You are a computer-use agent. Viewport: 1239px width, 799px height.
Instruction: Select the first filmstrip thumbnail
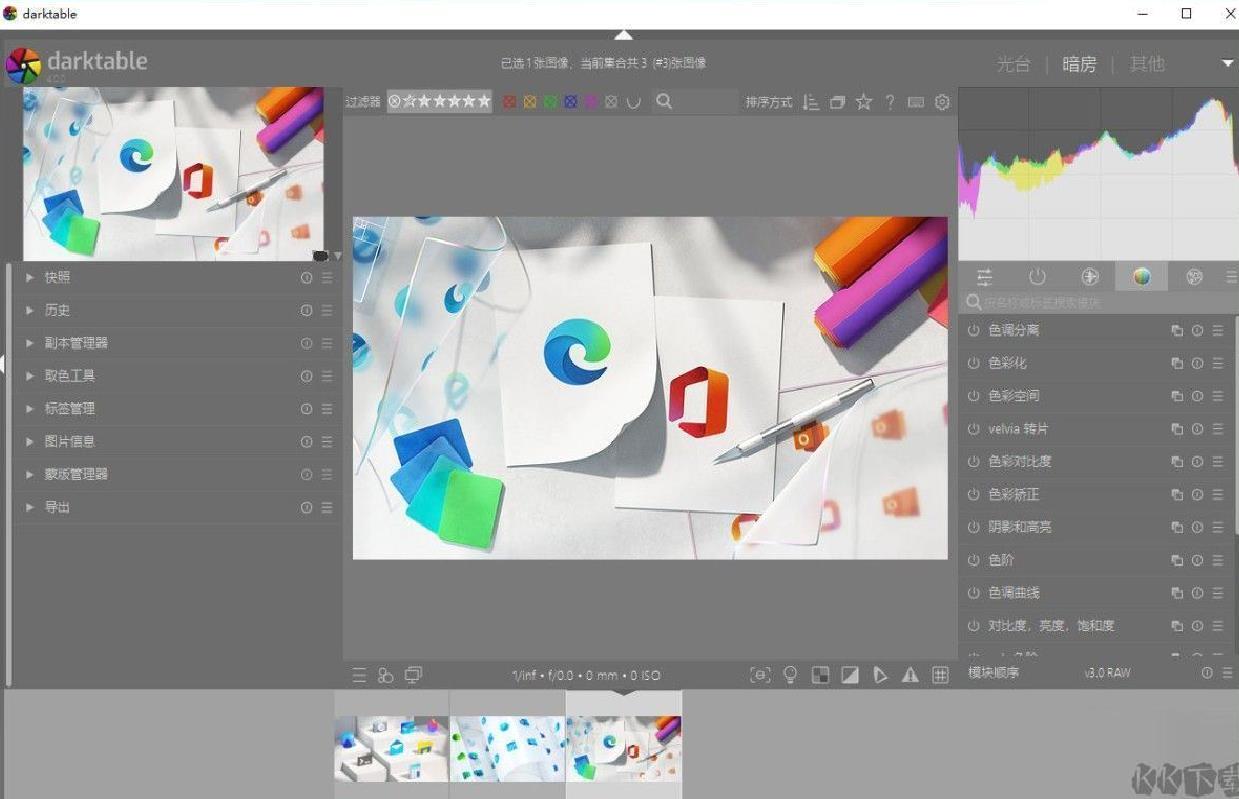pyautogui.click(x=391, y=748)
